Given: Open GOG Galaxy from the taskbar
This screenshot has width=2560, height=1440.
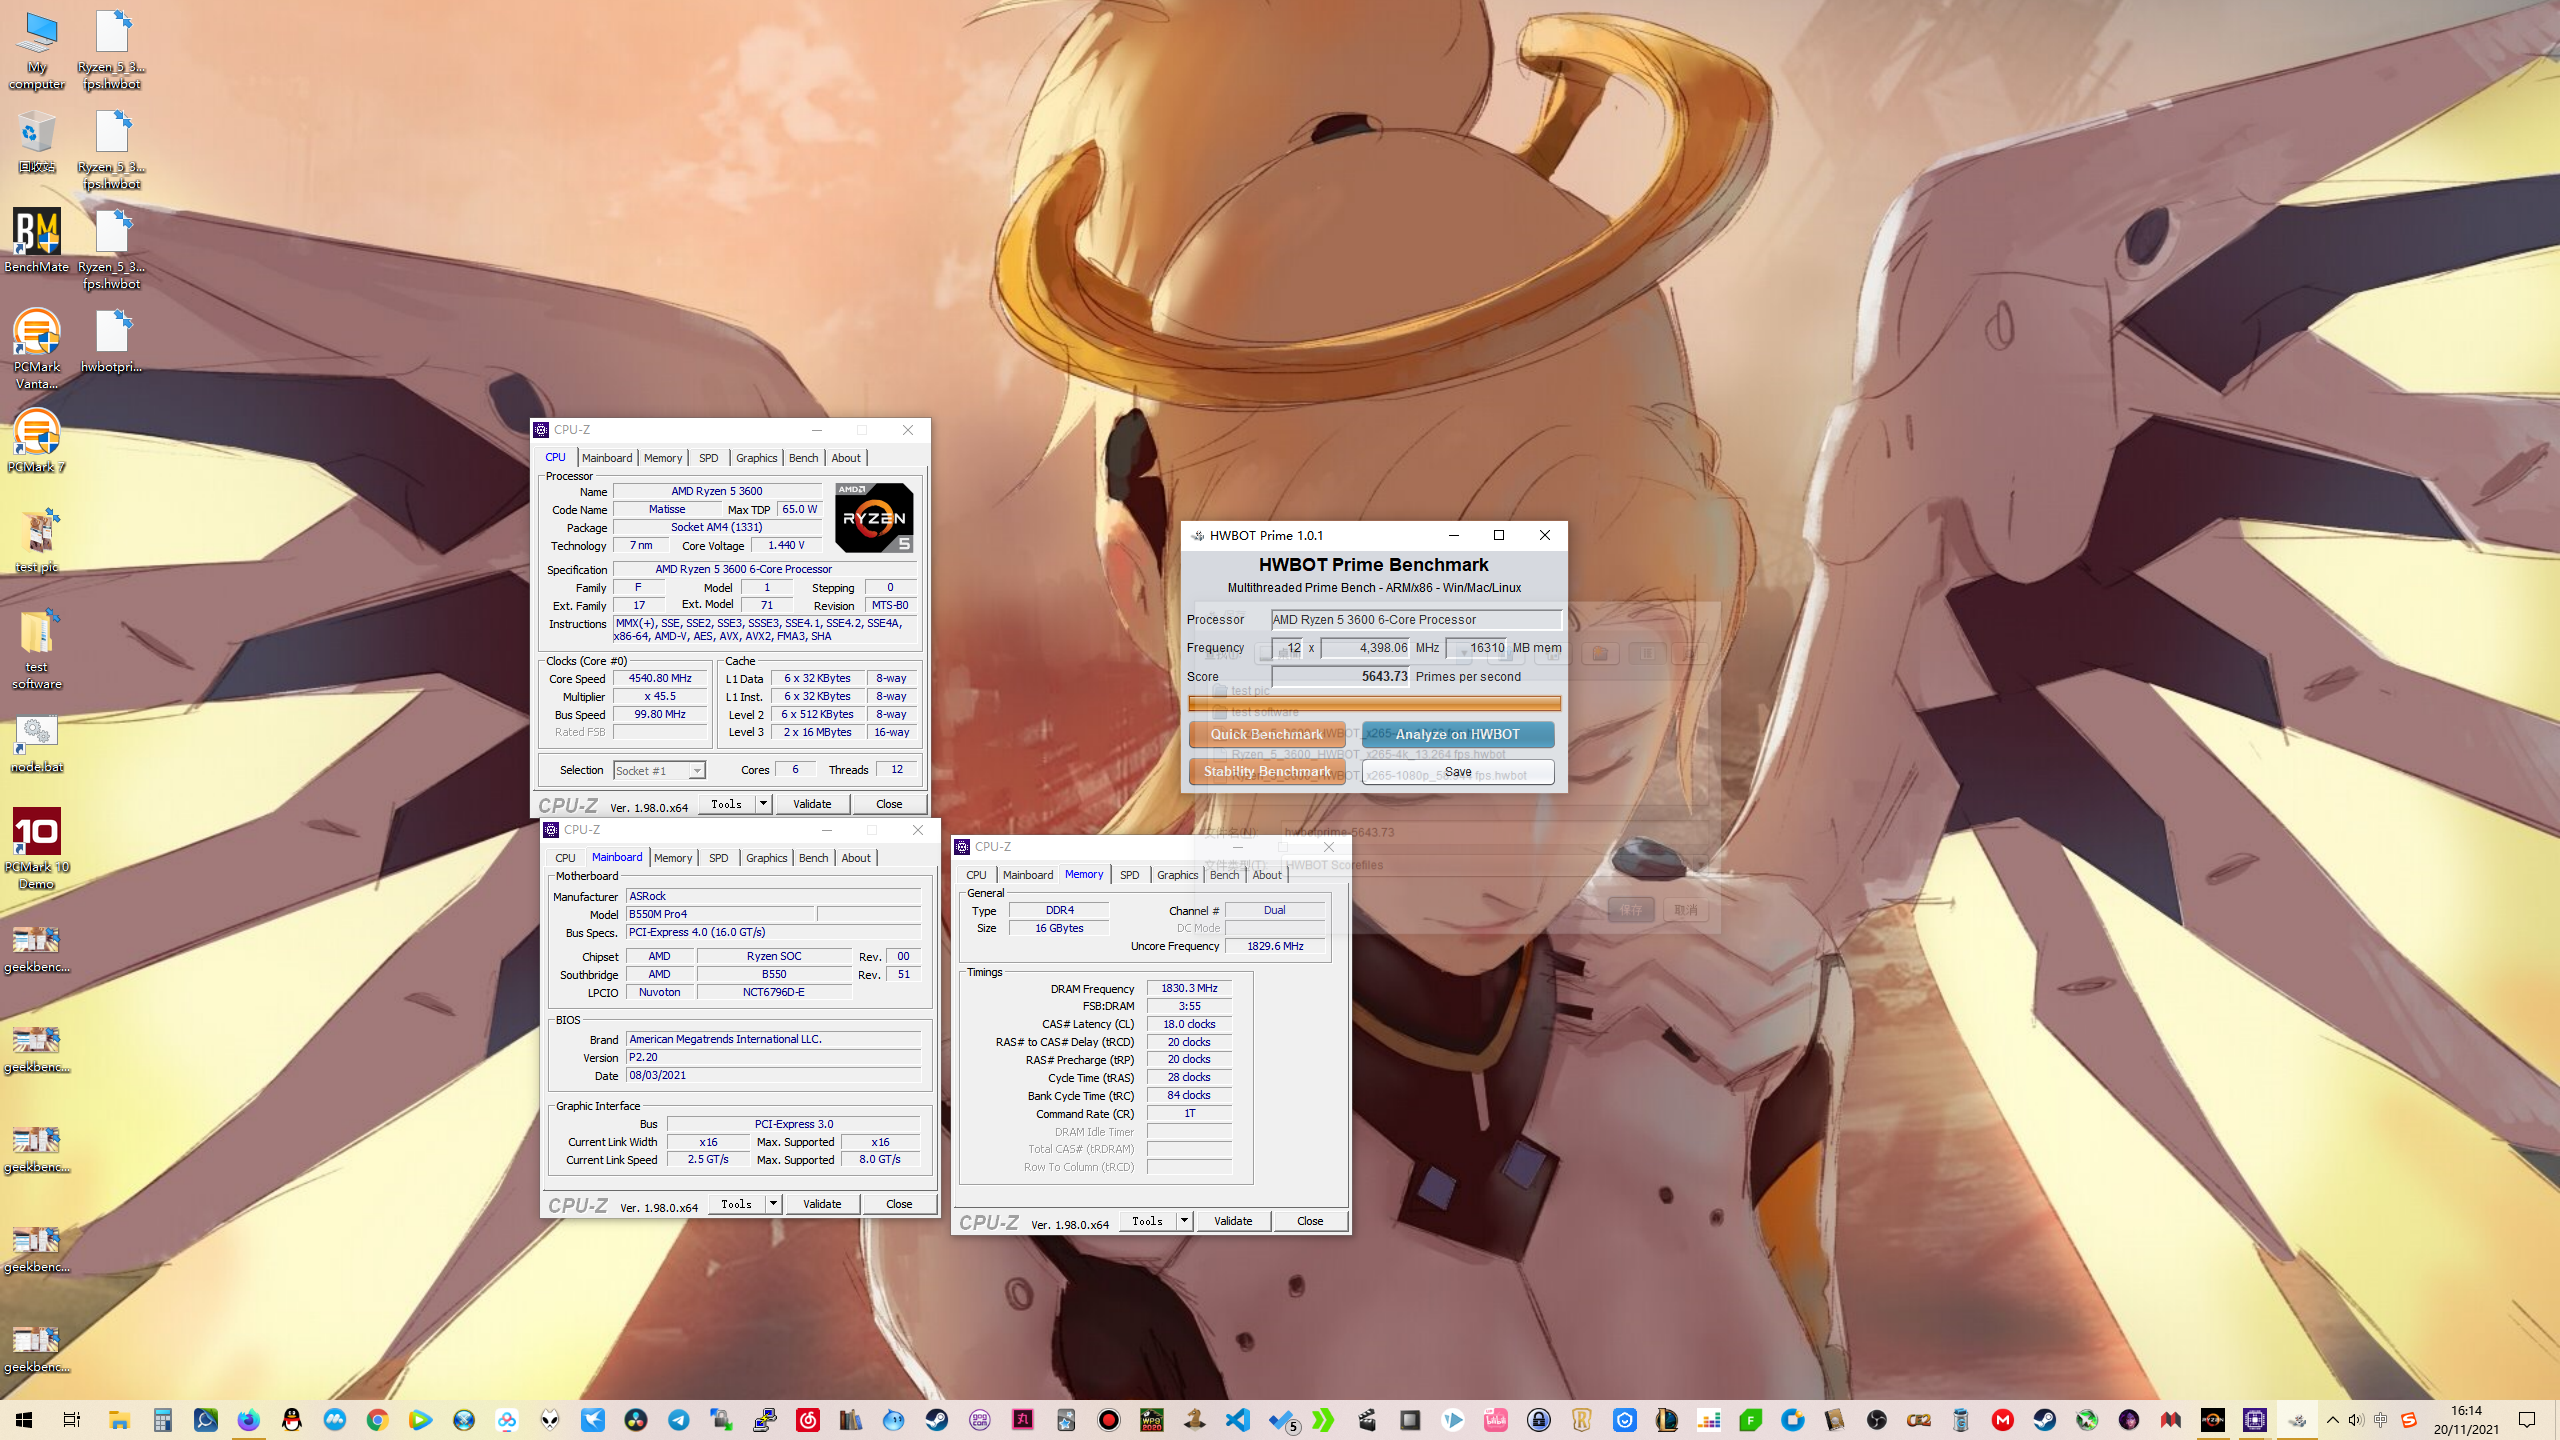Looking at the screenshot, I should click(x=979, y=1420).
